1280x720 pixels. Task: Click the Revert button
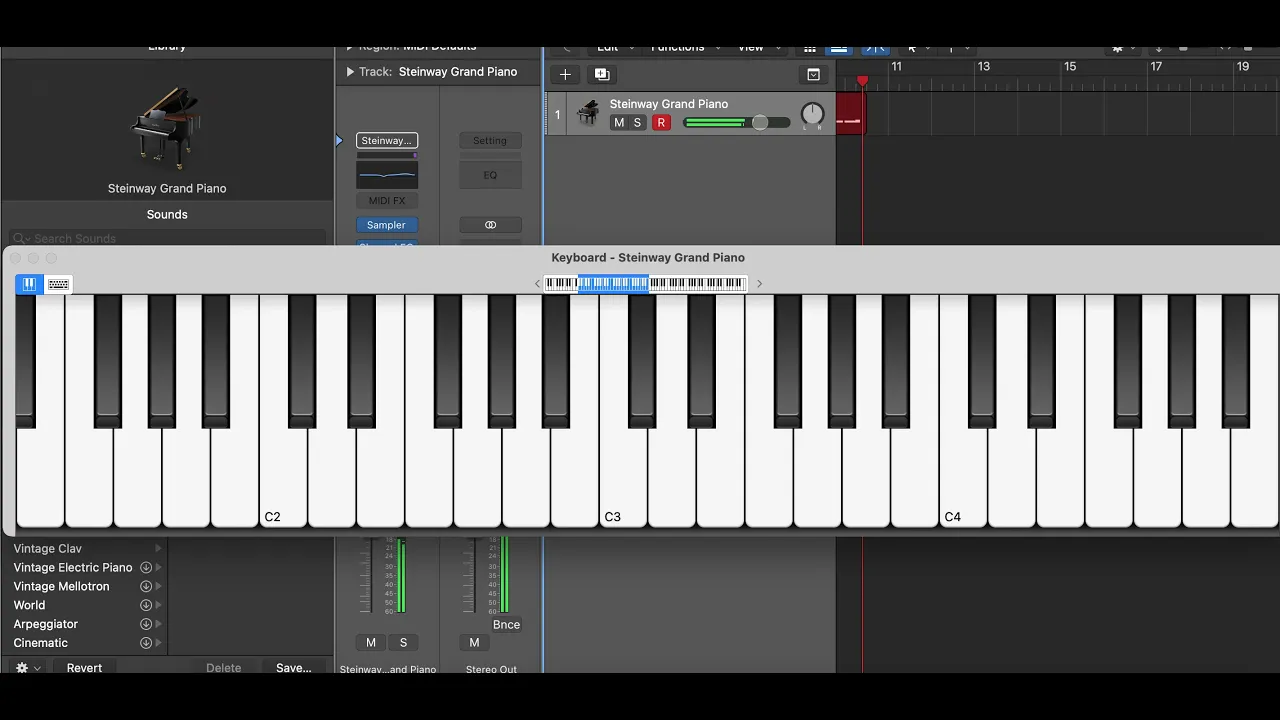point(84,668)
